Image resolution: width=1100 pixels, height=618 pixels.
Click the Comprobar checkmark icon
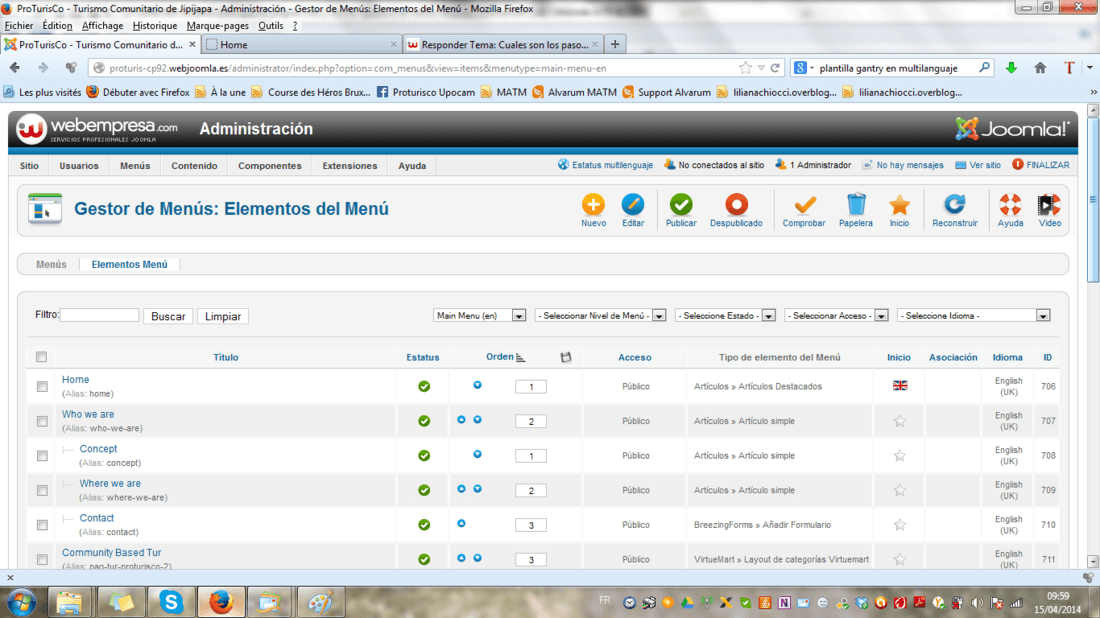coord(804,205)
